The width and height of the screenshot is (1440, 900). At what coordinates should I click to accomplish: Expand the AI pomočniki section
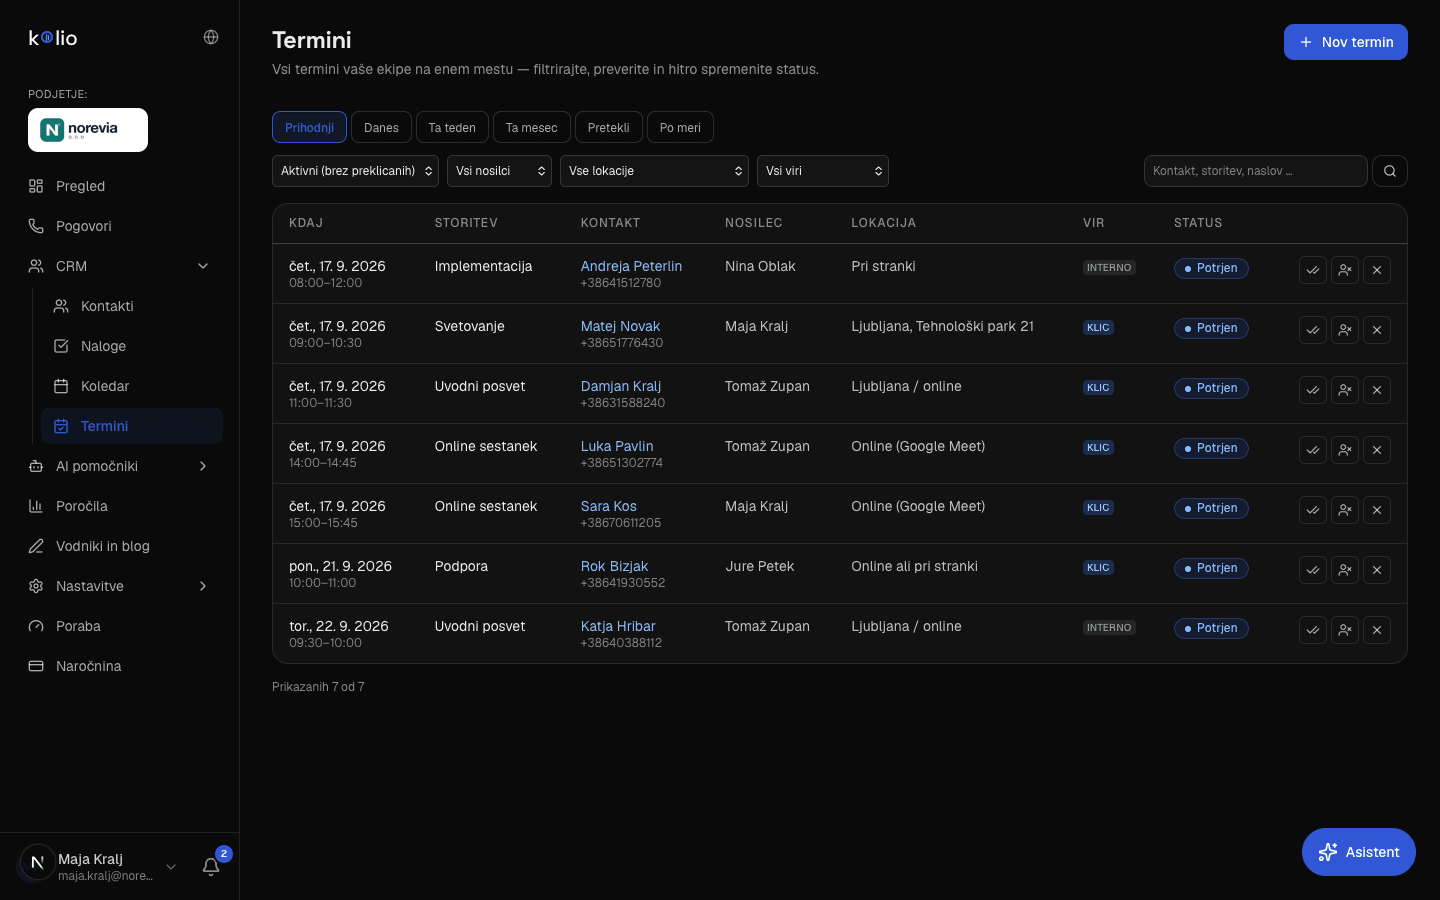click(x=120, y=466)
